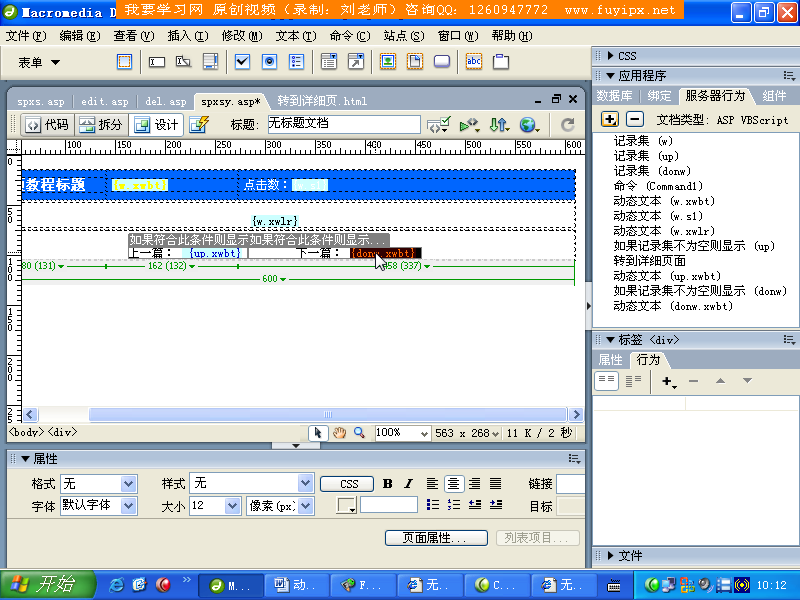Screen dimensions: 800x600
Task: Toggle Bold formatting
Action: point(388,484)
